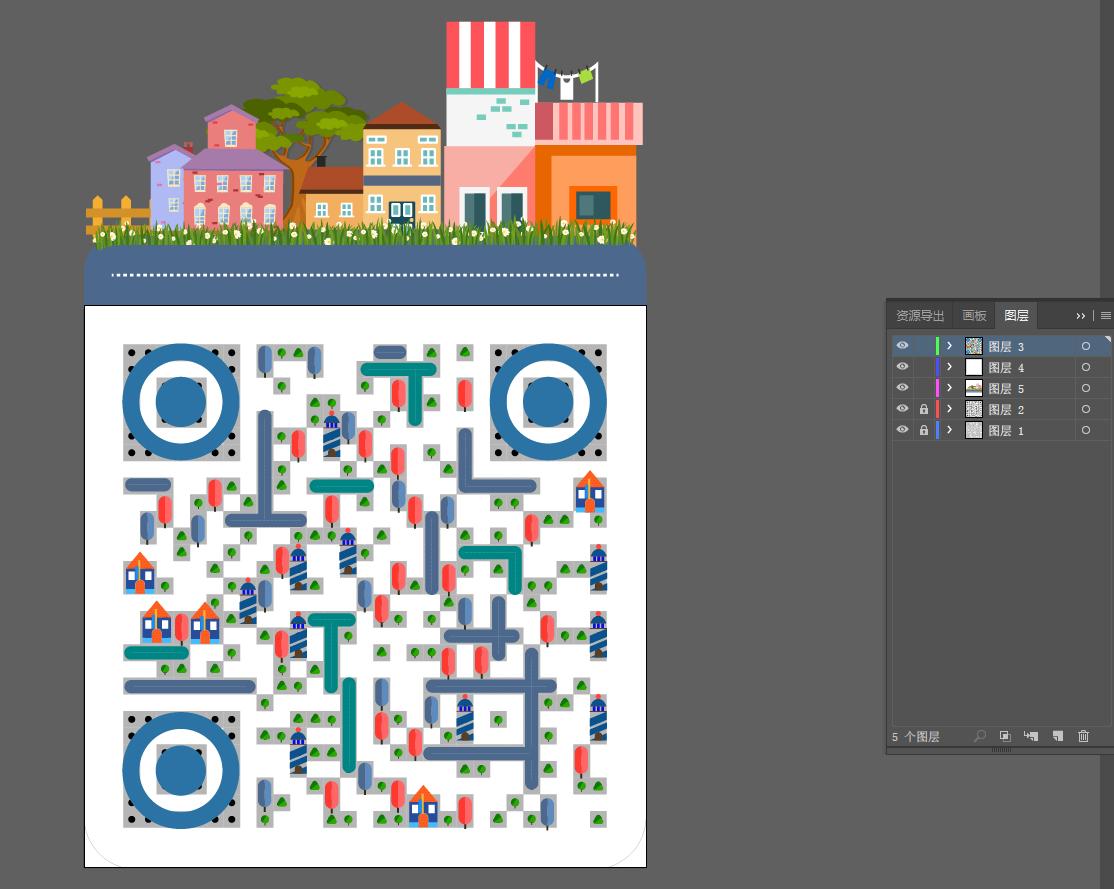1114x889 pixels.
Task: Click bottom-left blue QR finder circle
Action: [x=181, y=770]
